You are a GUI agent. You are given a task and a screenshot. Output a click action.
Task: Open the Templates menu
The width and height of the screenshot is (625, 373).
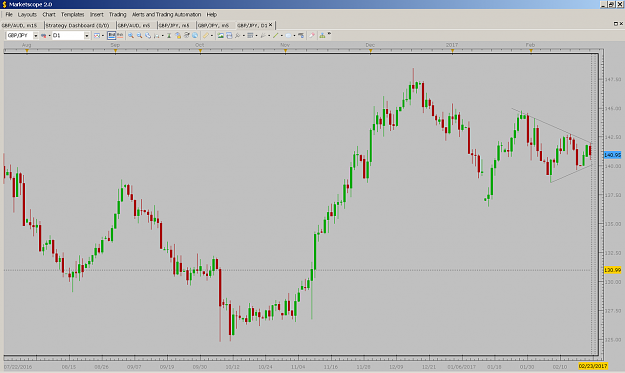click(73, 14)
